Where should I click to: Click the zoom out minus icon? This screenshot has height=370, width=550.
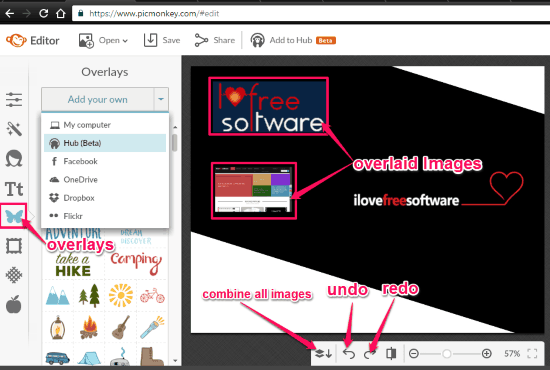pyautogui.click(x=414, y=354)
